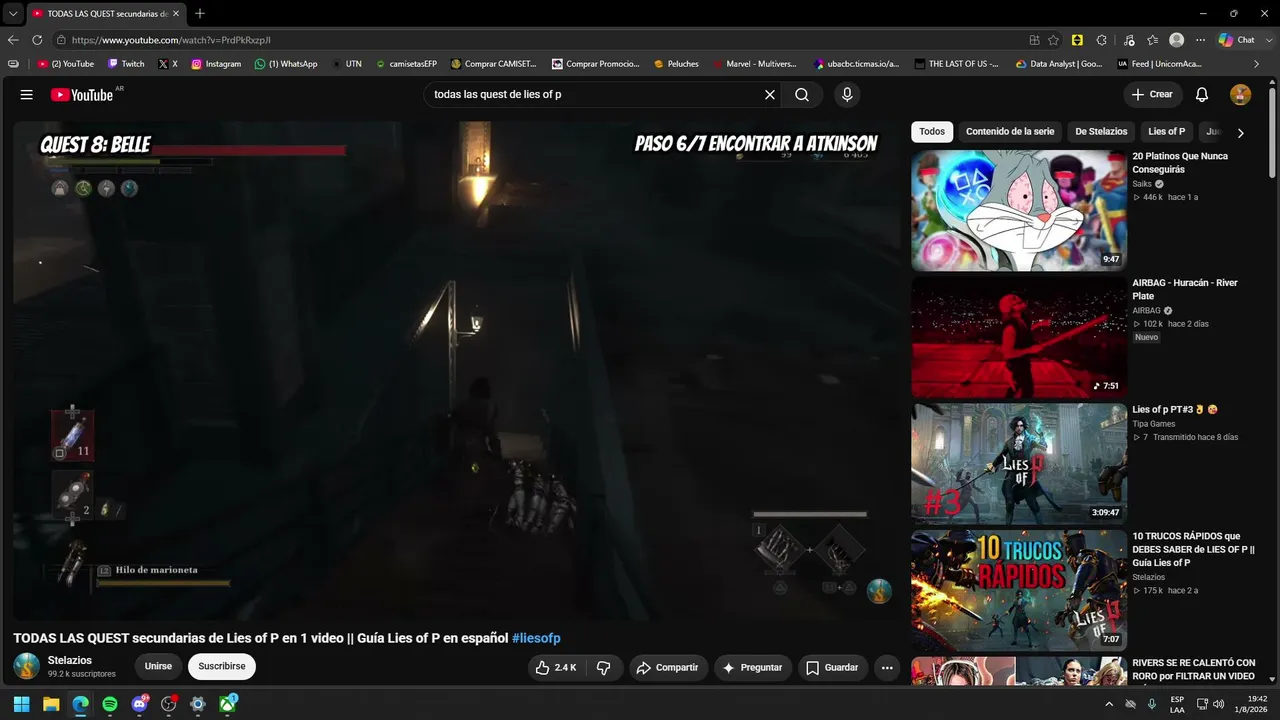Open 'AIRBAG - Huracán - River Plate' title
The height and width of the screenshot is (720, 1280).
(x=1185, y=289)
